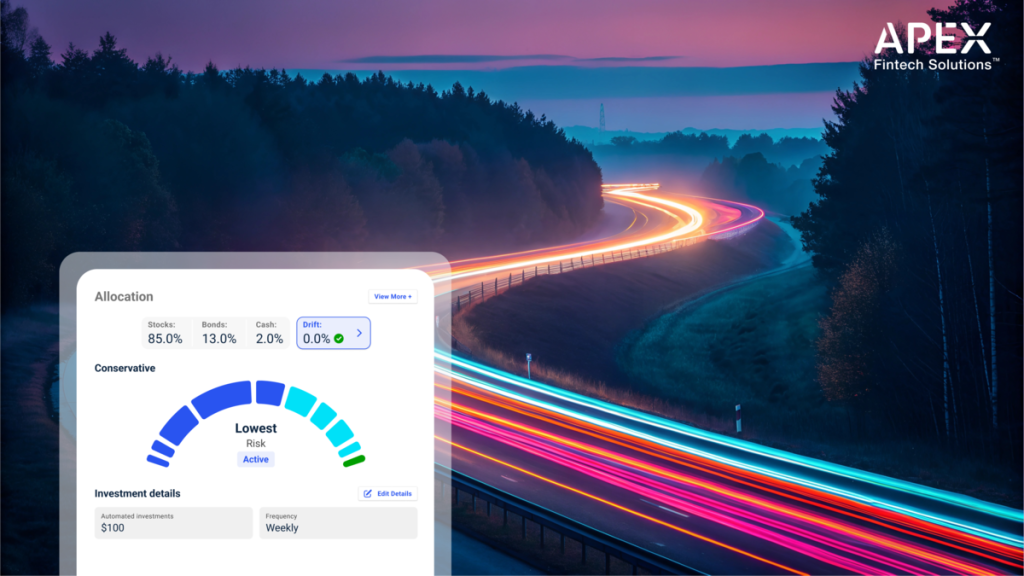Click the pencil icon in Edit Details

tap(368, 494)
